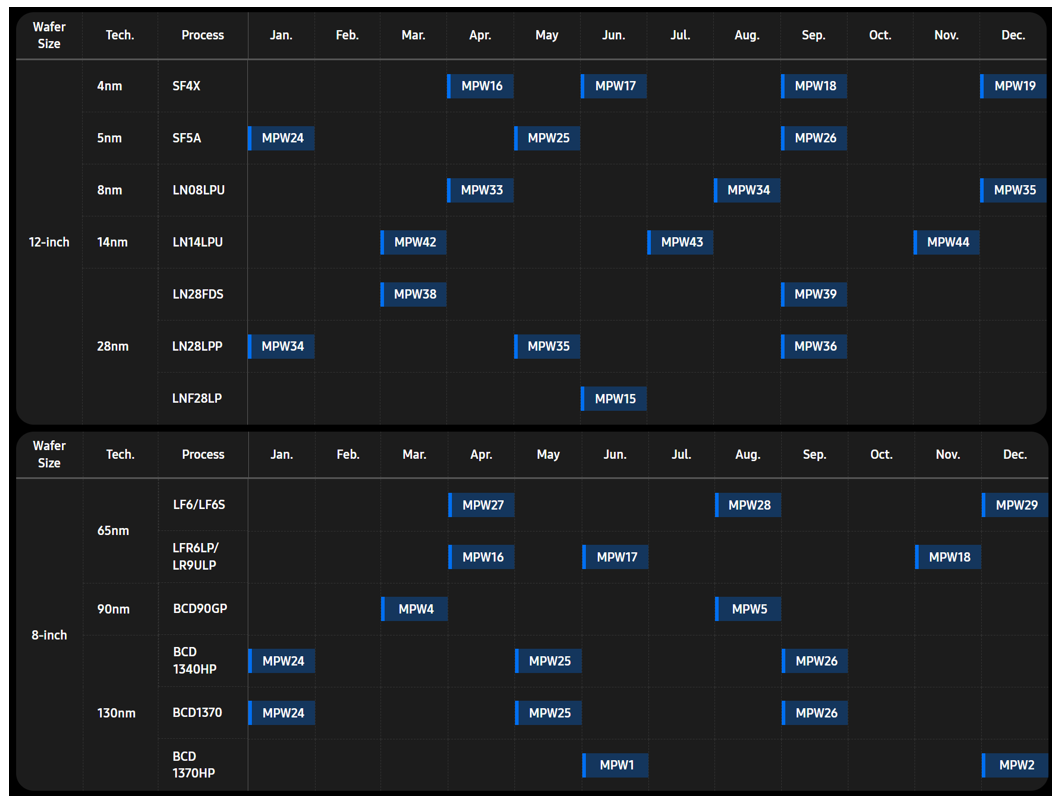Click MPW28 in LF6/LF6S row

[x=748, y=505]
